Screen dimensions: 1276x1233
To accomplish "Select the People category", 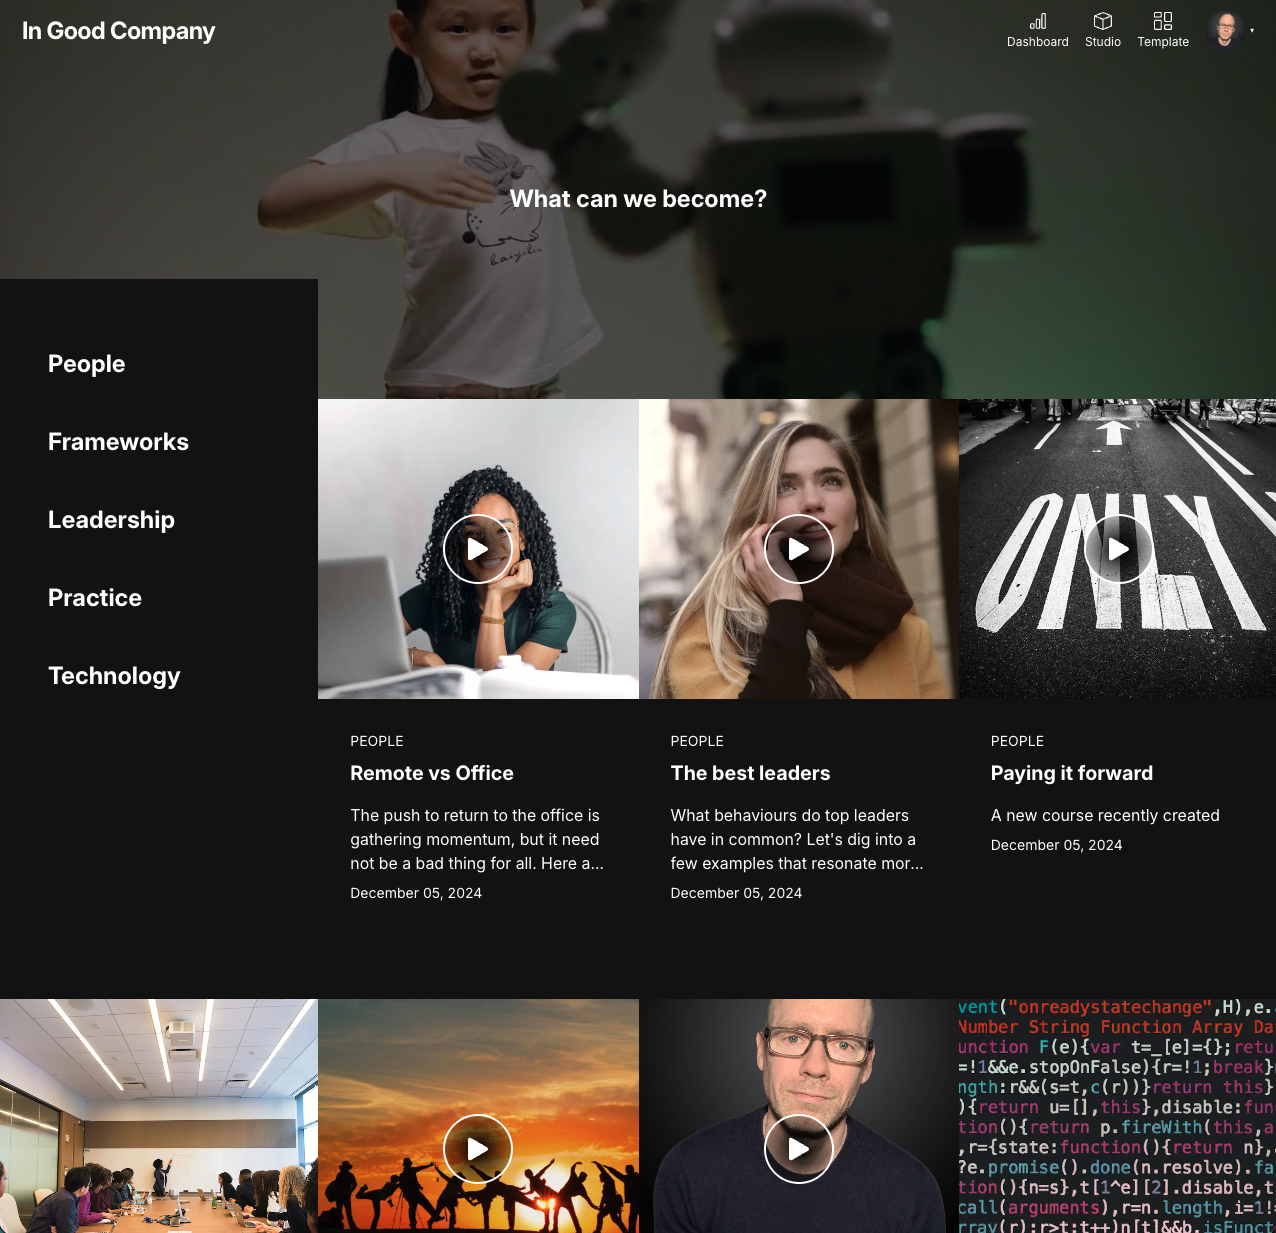I will coord(87,364).
